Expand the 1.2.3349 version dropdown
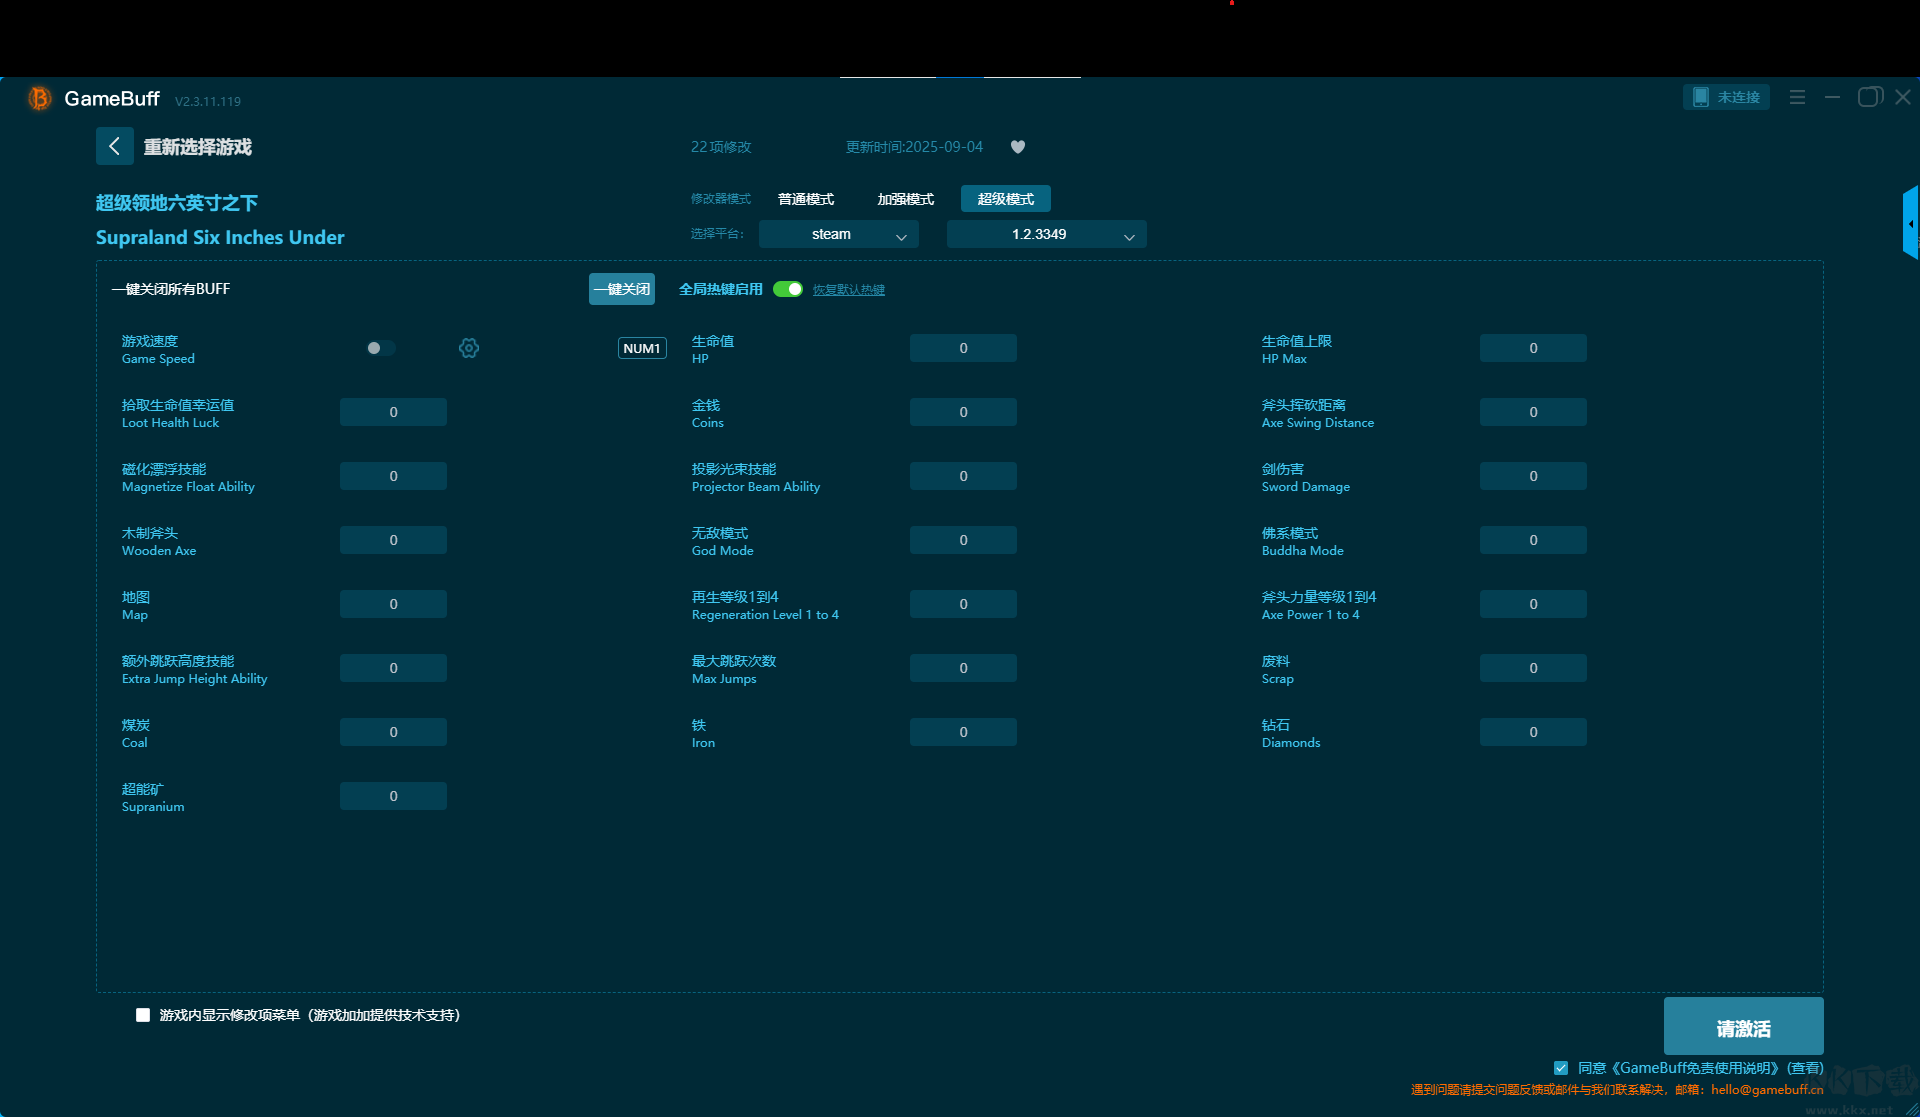Image resolution: width=1920 pixels, height=1117 pixels. click(1046, 234)
